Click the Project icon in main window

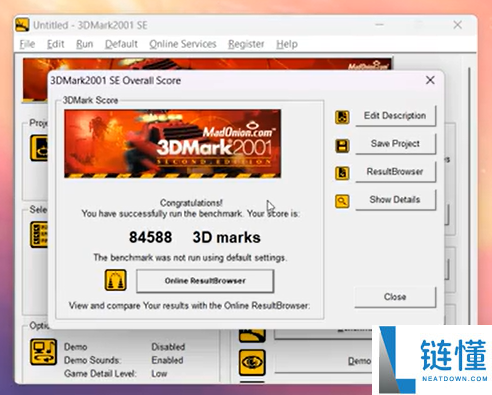pos(39,148)
